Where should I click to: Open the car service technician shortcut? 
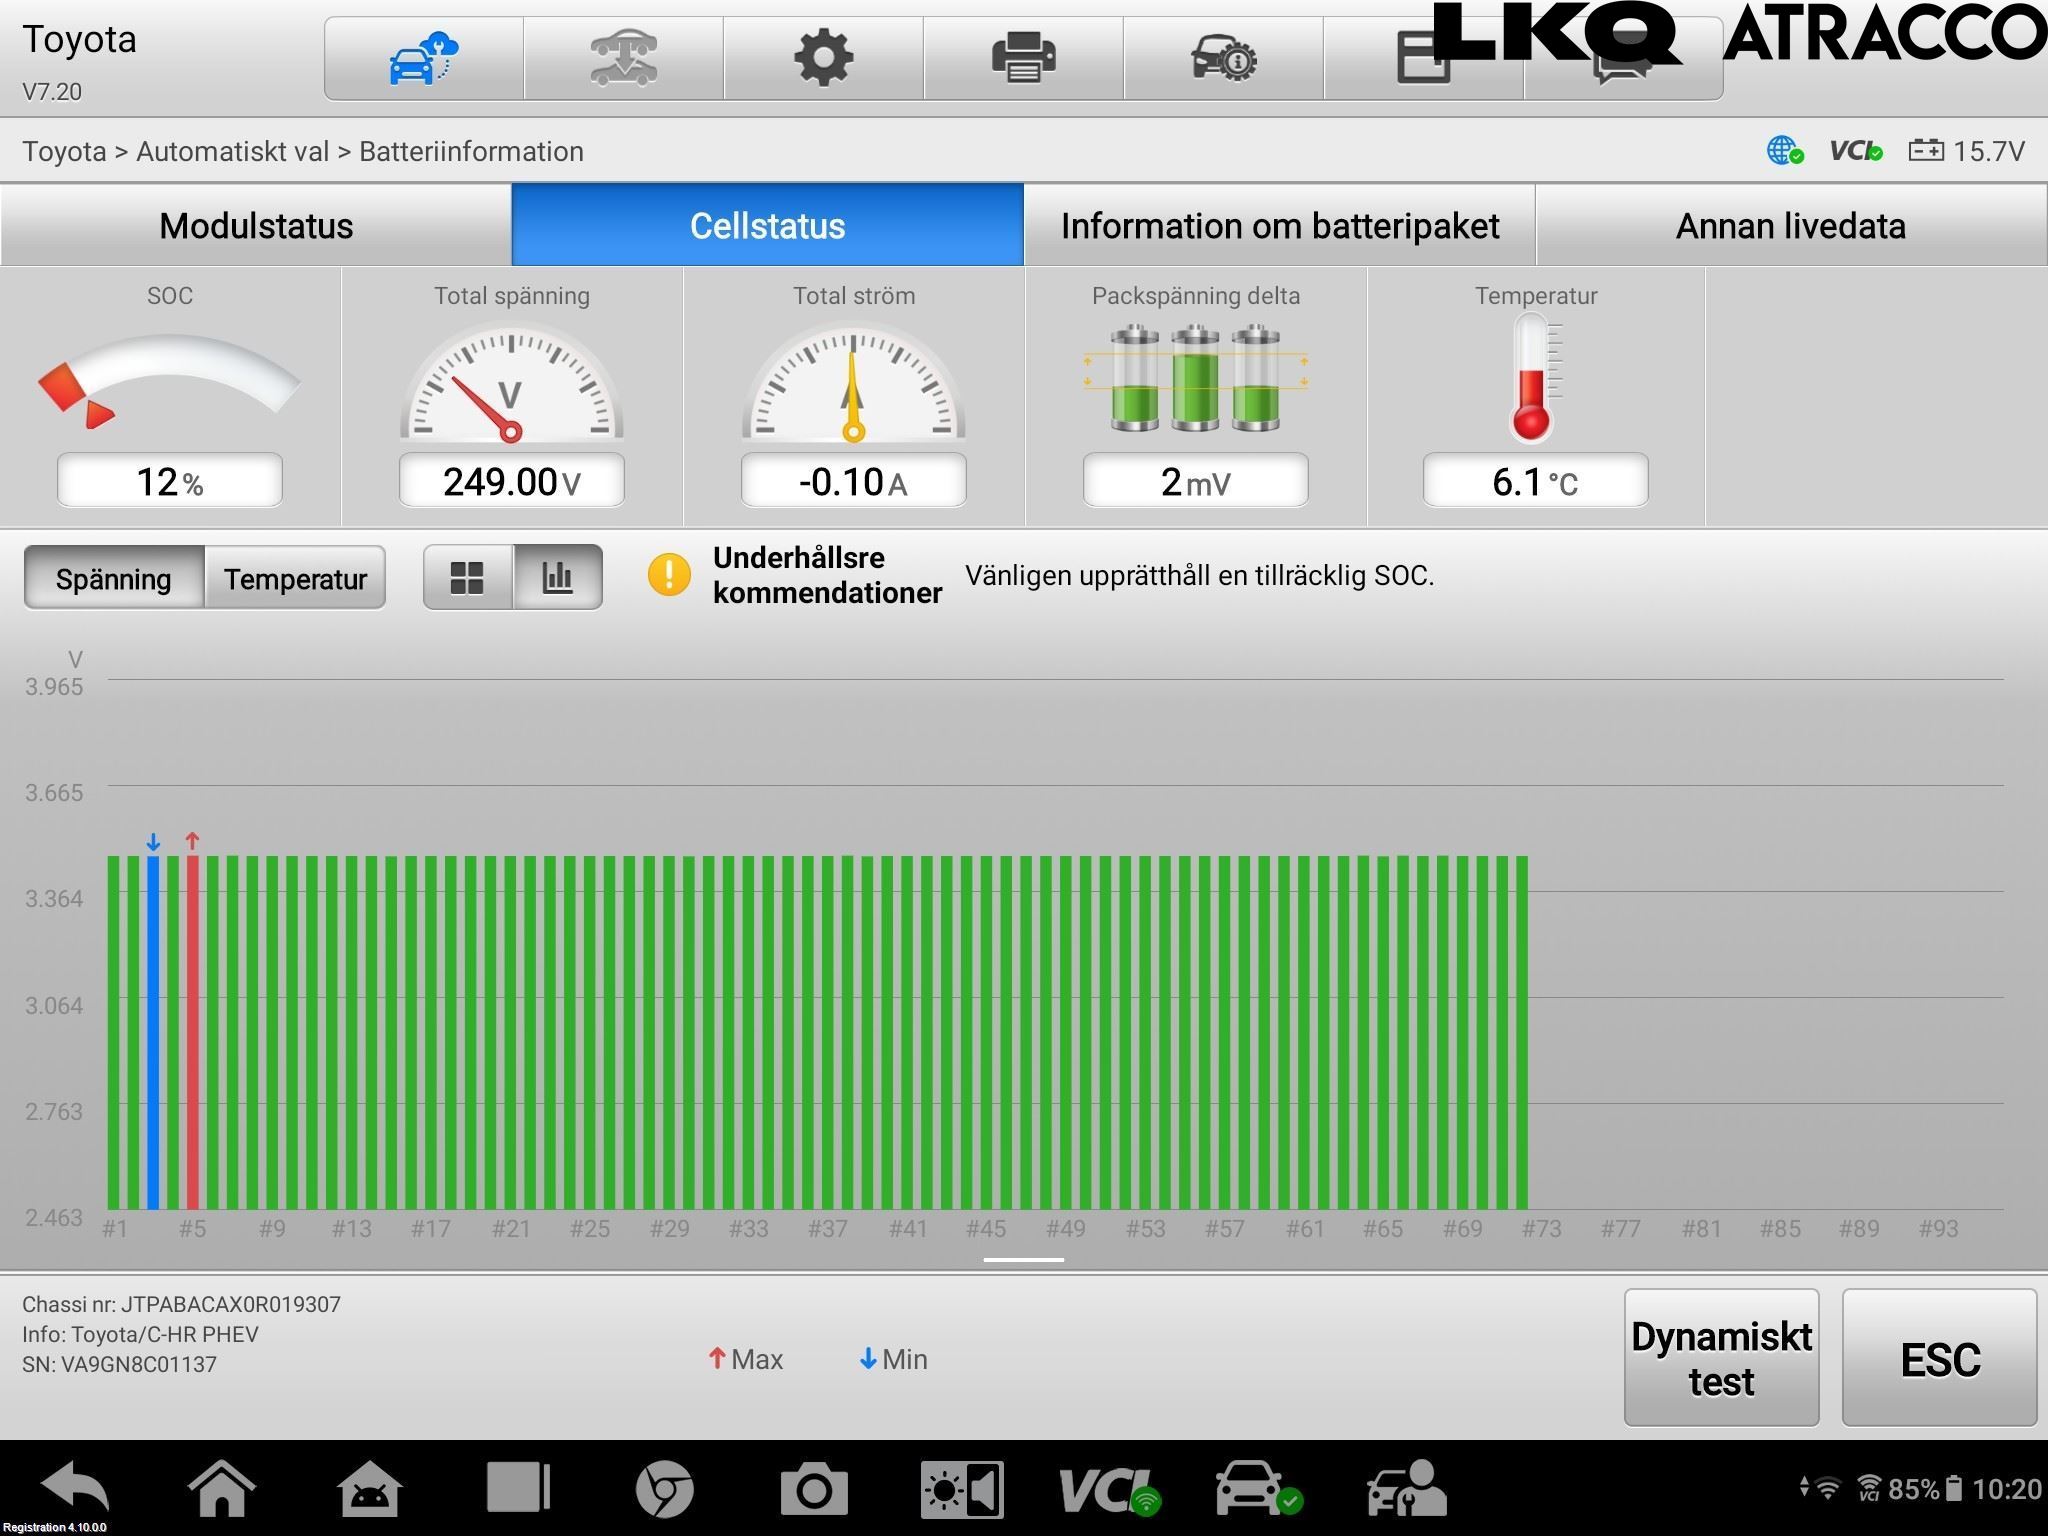1406,1488
